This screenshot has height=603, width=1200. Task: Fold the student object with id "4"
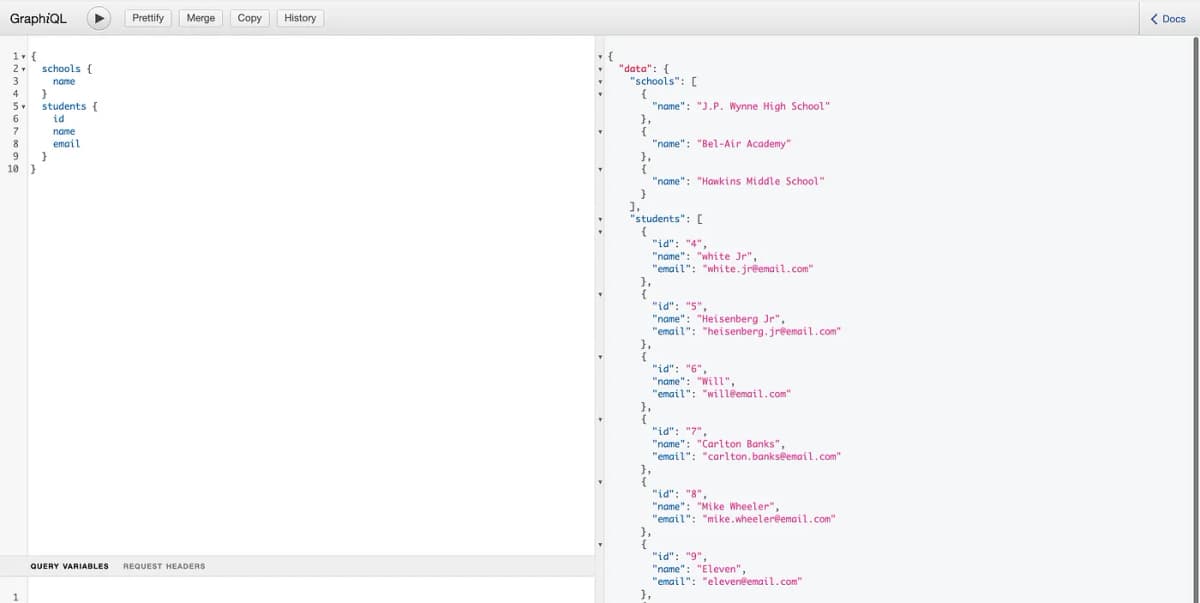pyautogui.click(x=600, y=231)
